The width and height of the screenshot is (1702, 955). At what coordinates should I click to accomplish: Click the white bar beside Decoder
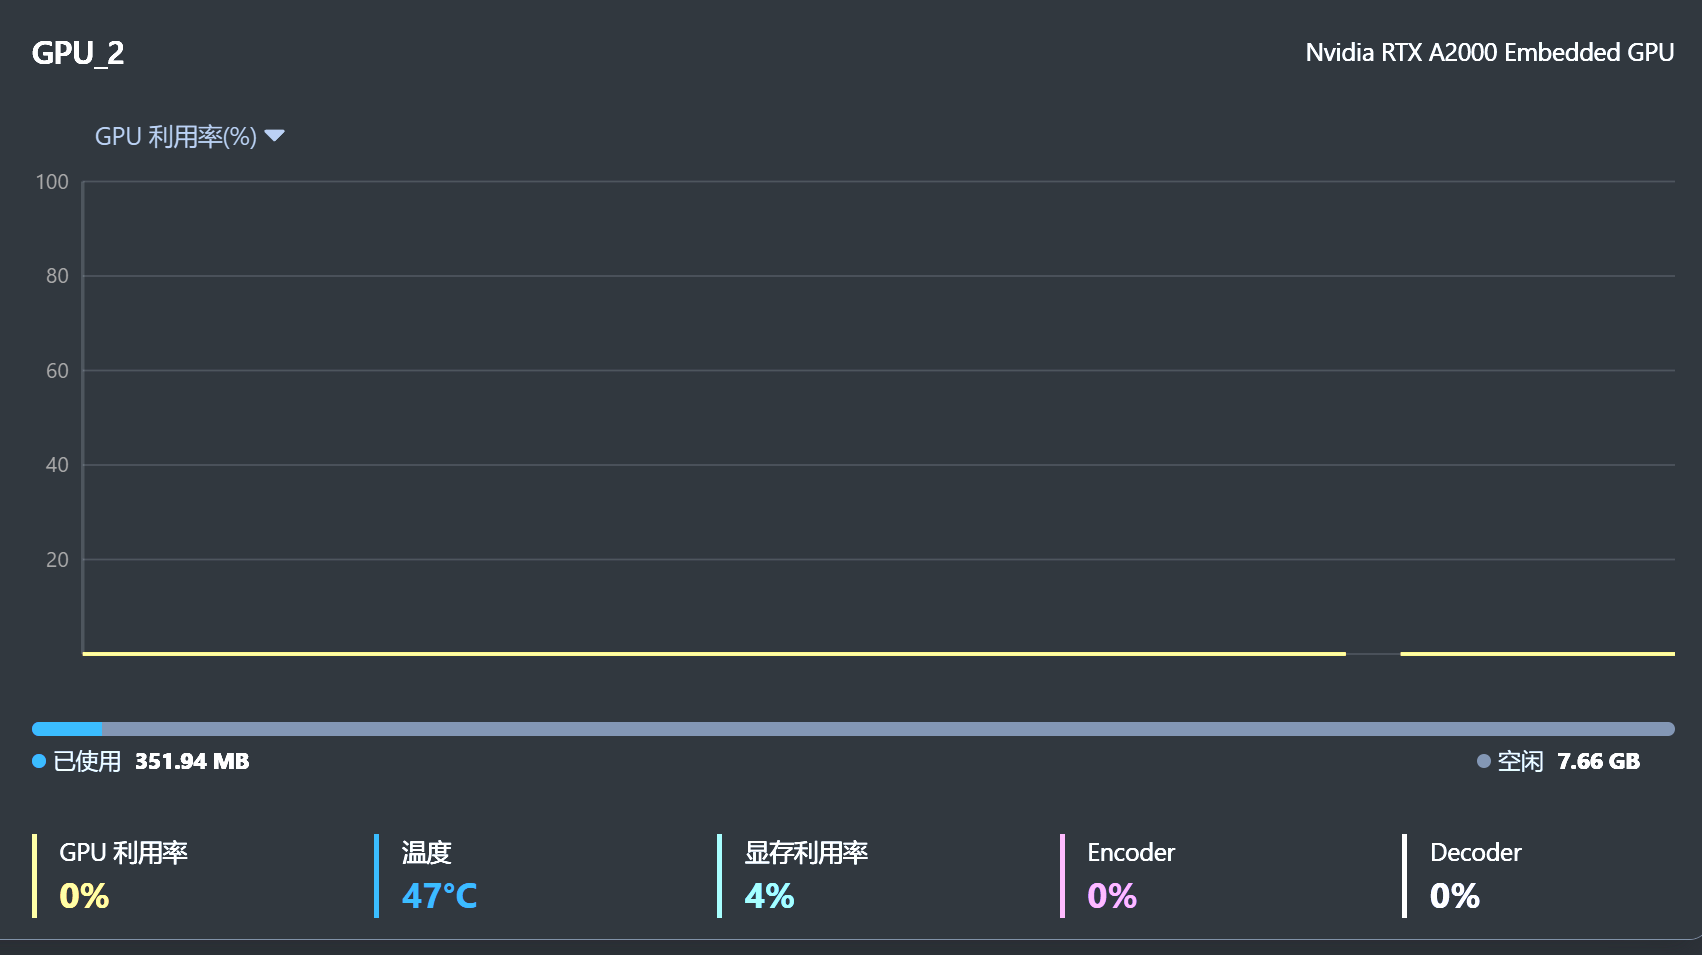[1405, 875]
